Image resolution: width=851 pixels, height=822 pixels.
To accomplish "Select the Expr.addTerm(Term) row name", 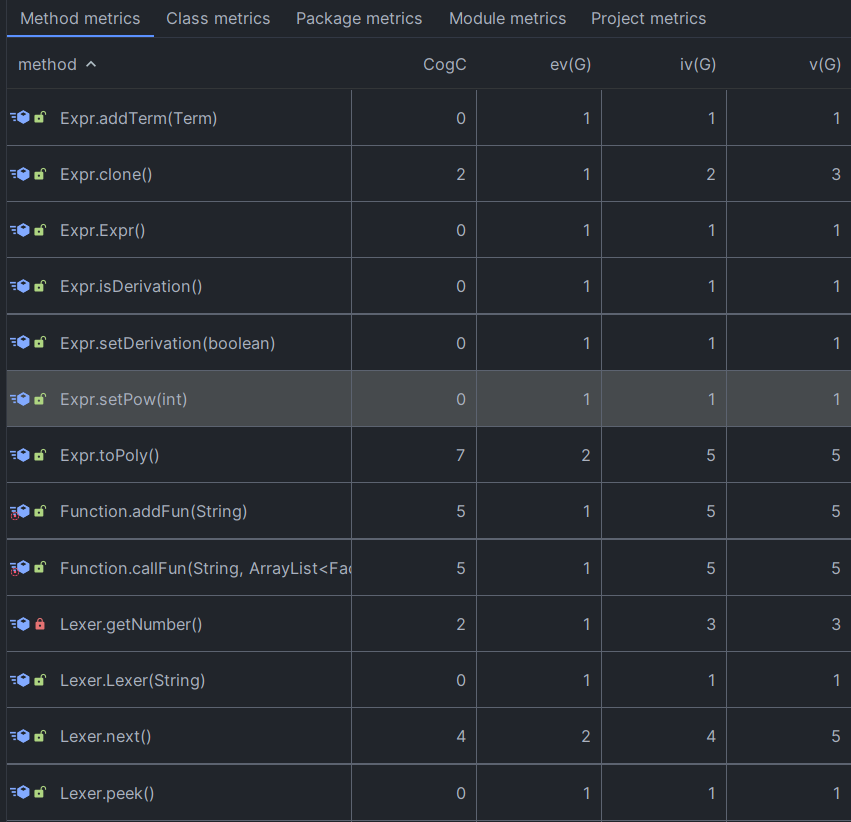I will [138, 118].
